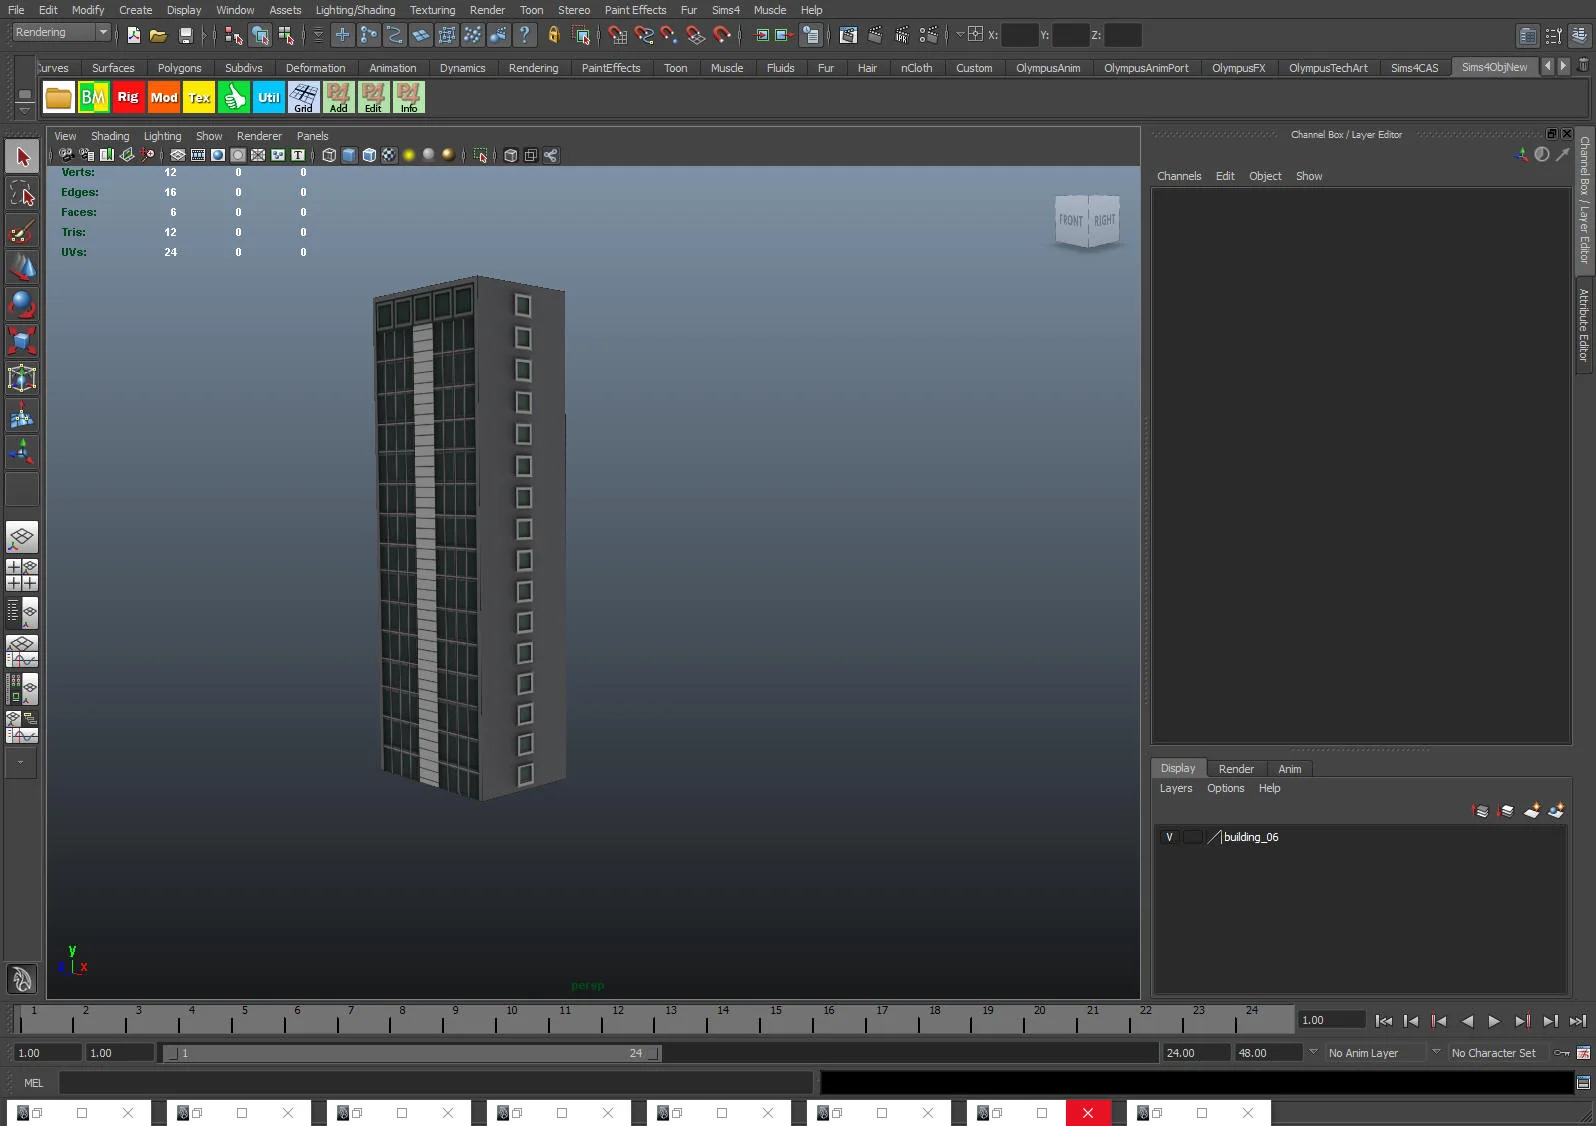1596x1126 pixels.
Task: Play animation forwards
Action: (x=1494, y=1021)
